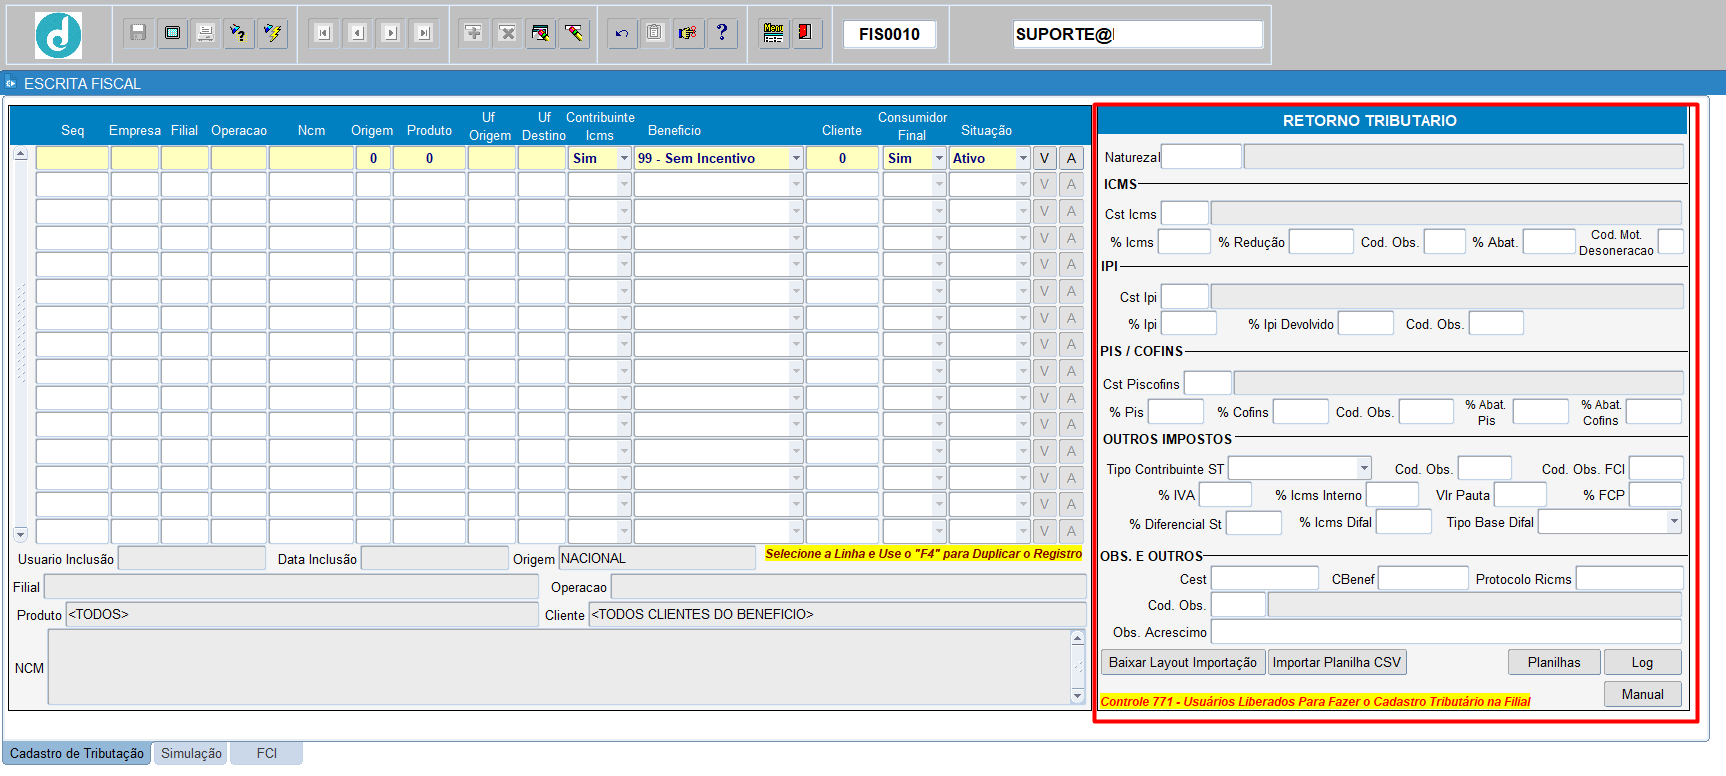Open help question mark icon
This screenshot has height=776, width=1726.
click(722, 33)
